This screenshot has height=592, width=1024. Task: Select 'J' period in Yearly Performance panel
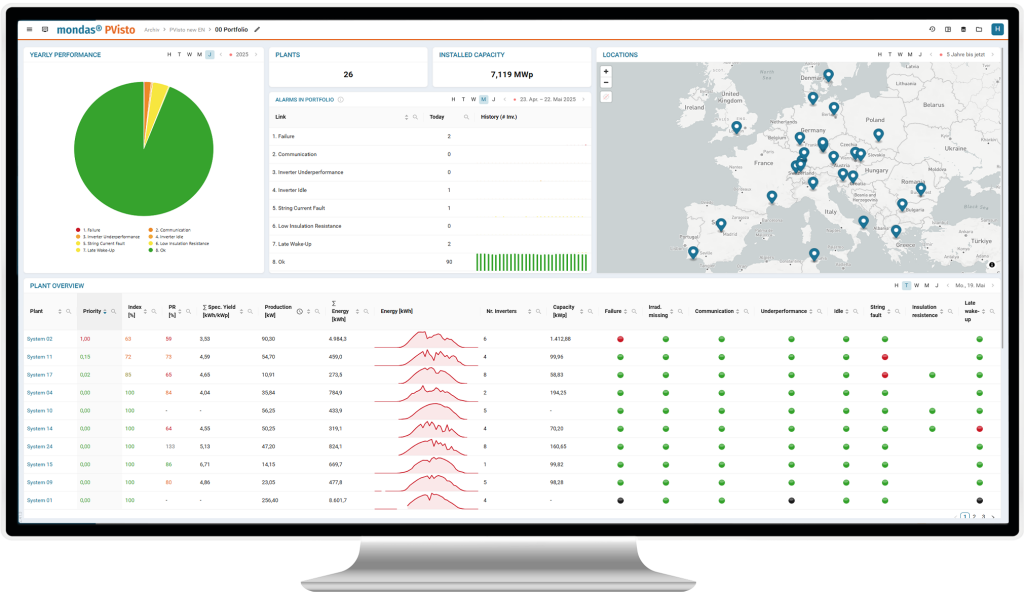209,54
